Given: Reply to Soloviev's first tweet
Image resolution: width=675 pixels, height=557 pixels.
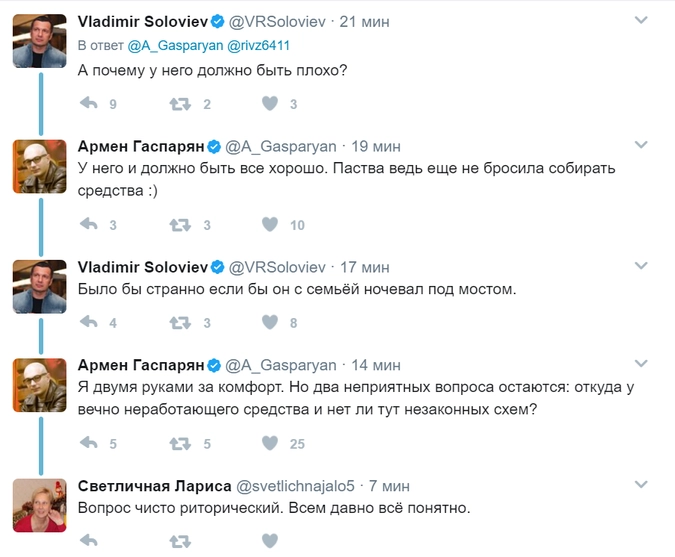Looking at the screenshot, I should point(88,104).
